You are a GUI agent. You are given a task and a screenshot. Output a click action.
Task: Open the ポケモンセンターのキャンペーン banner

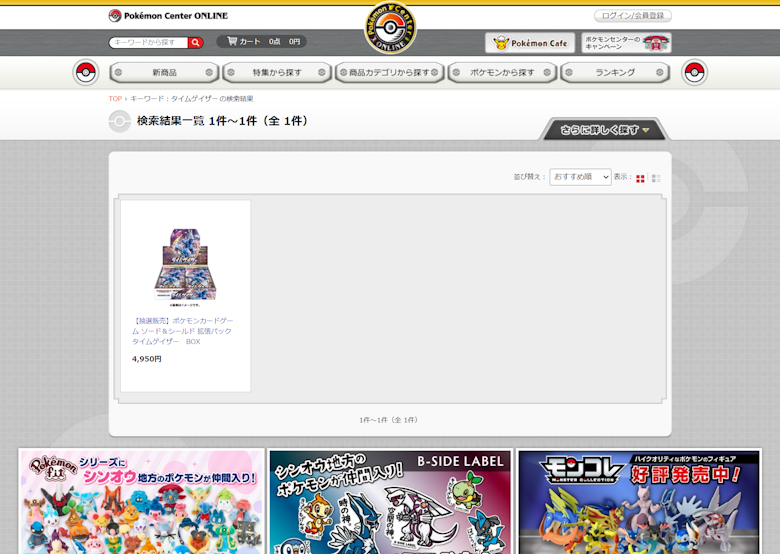tap(626, 43)
